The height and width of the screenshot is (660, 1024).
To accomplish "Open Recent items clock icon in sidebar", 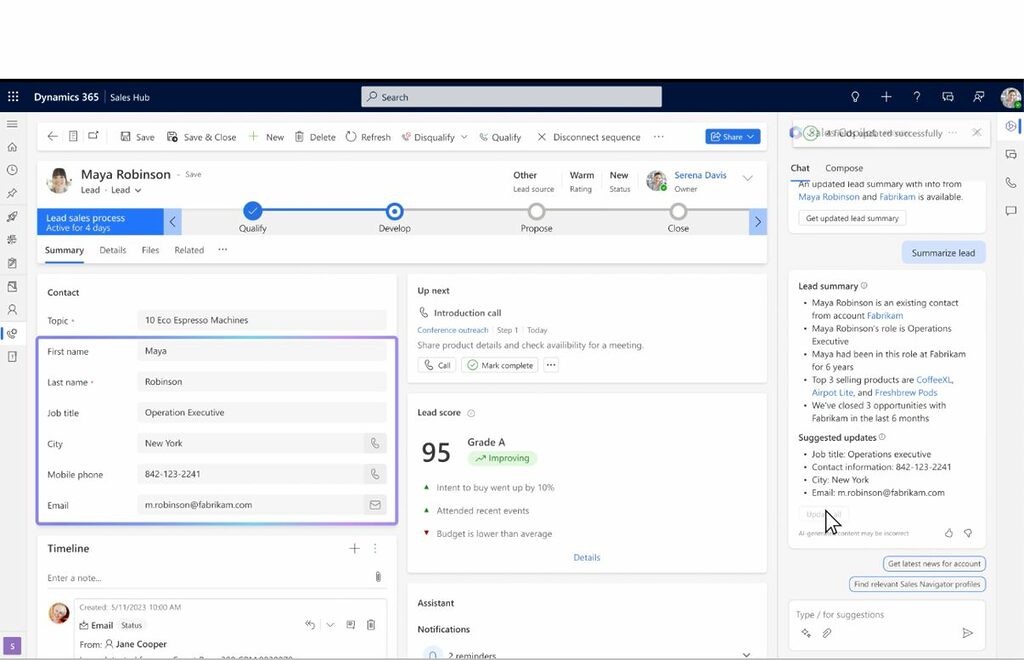I will (12, 170).
